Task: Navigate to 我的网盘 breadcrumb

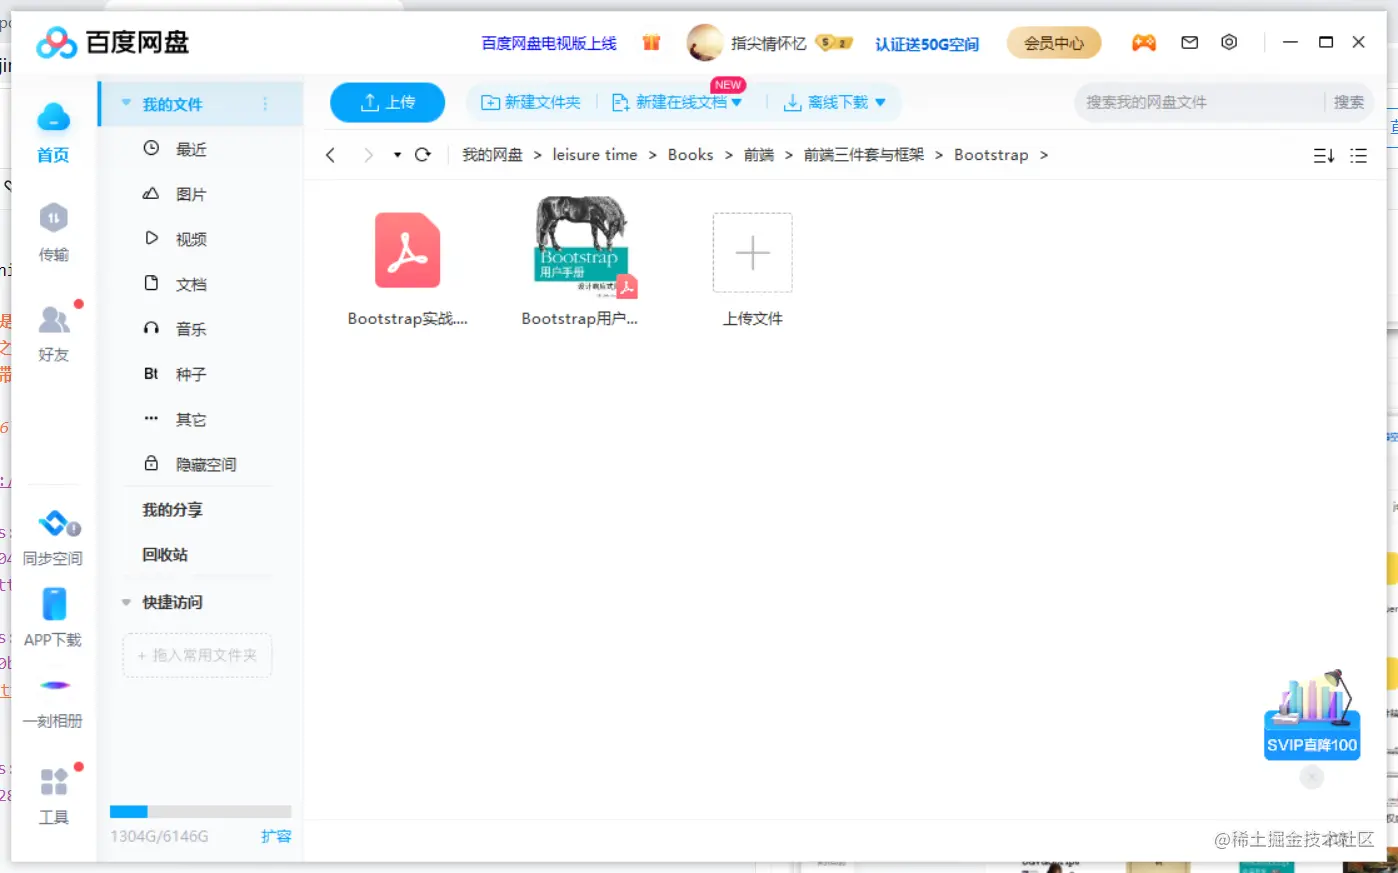Action: click(x=492, y=155)
